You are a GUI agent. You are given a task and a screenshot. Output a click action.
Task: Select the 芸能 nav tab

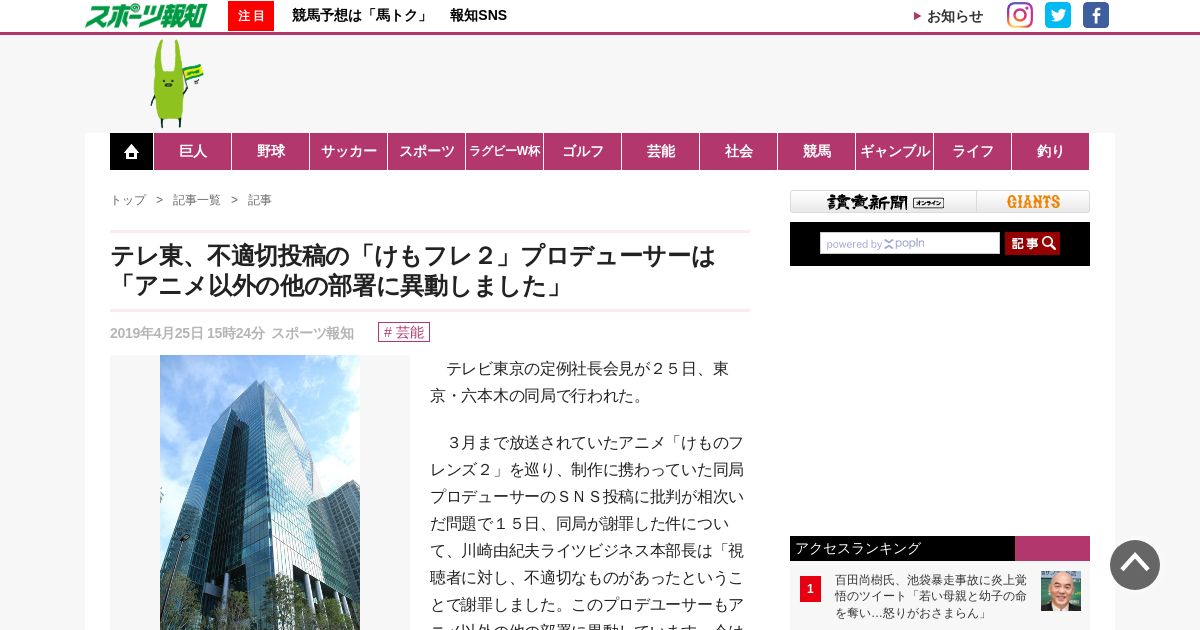(x=661, y=152)
